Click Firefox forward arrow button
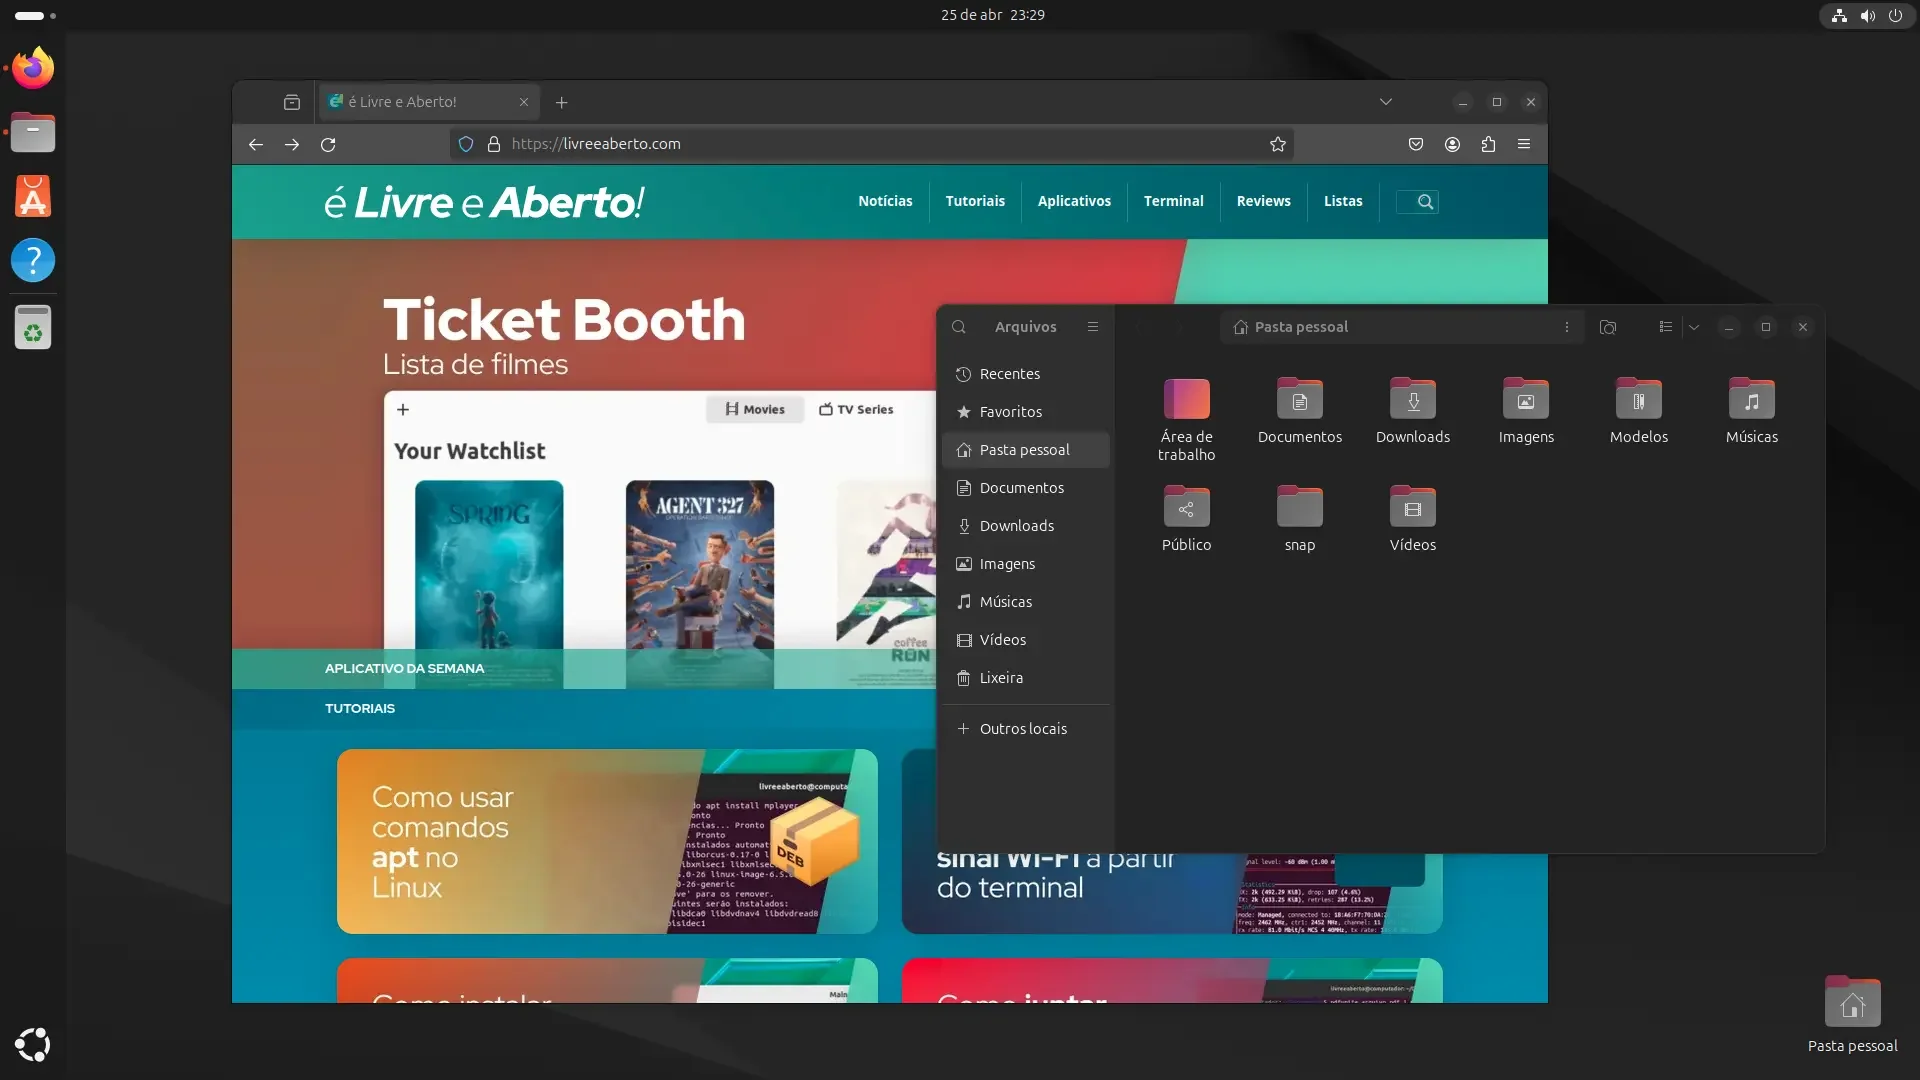The image size is (1920, 1080). [292, 144]
